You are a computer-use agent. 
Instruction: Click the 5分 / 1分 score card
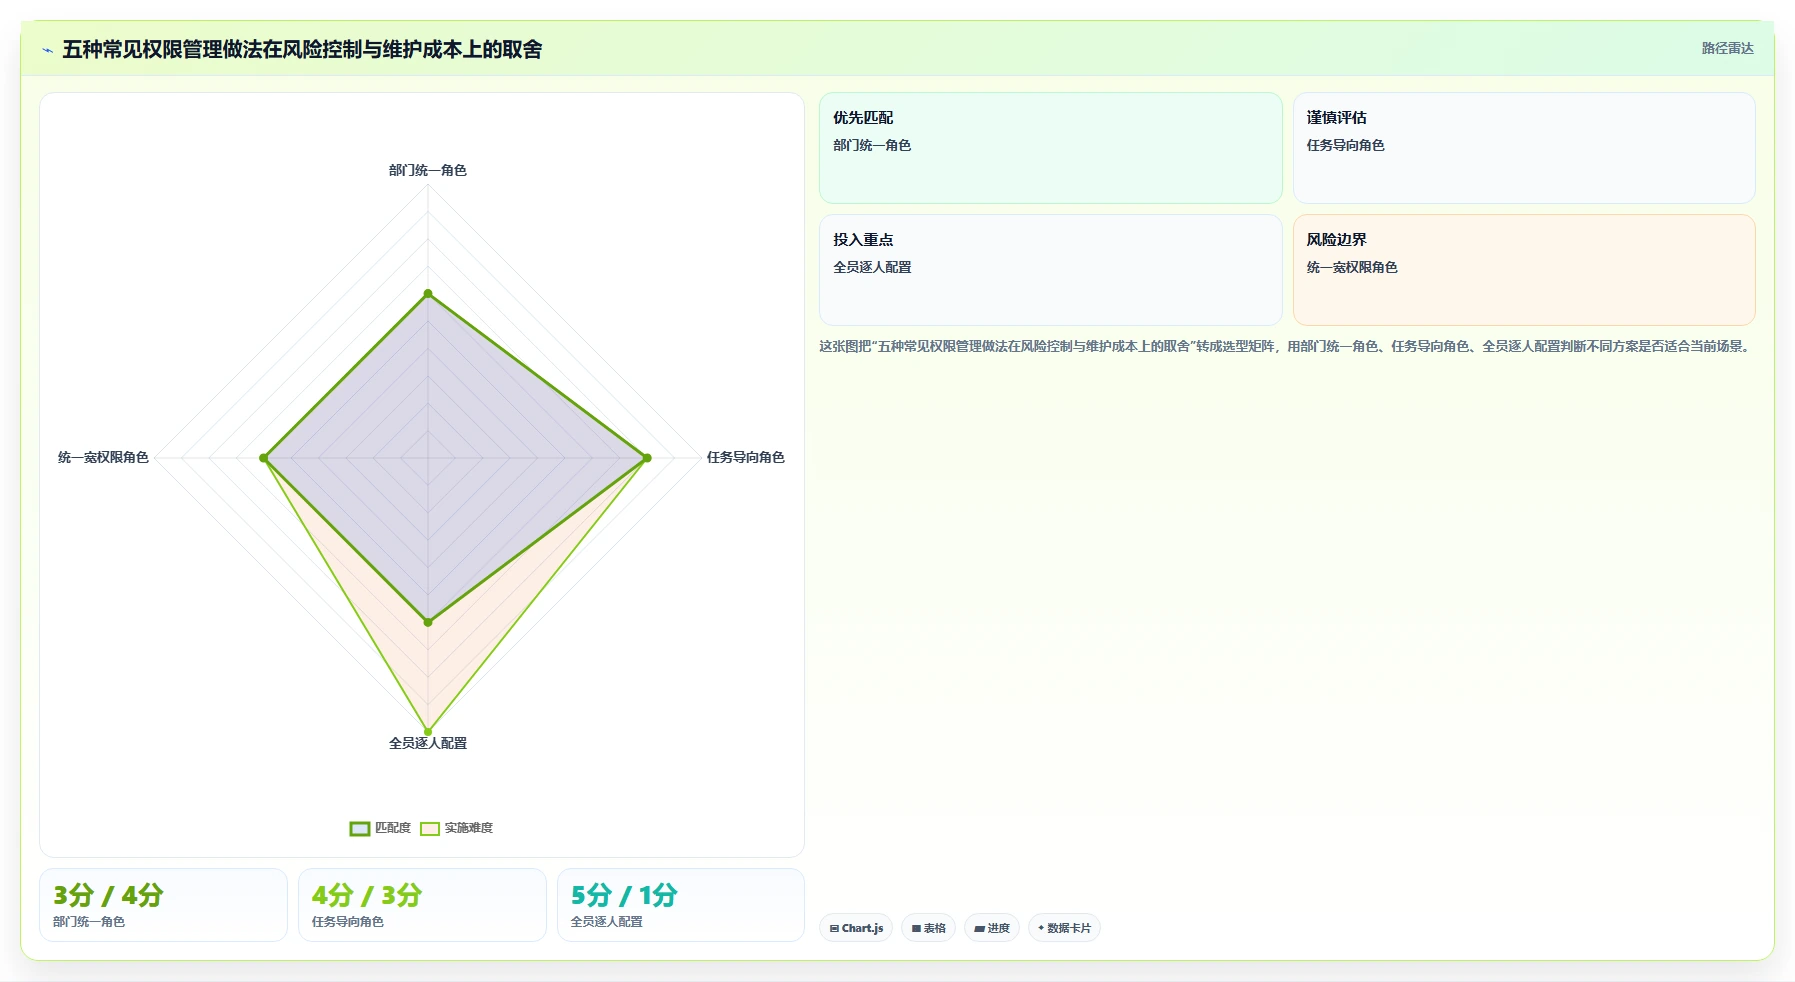click(681, 905)
